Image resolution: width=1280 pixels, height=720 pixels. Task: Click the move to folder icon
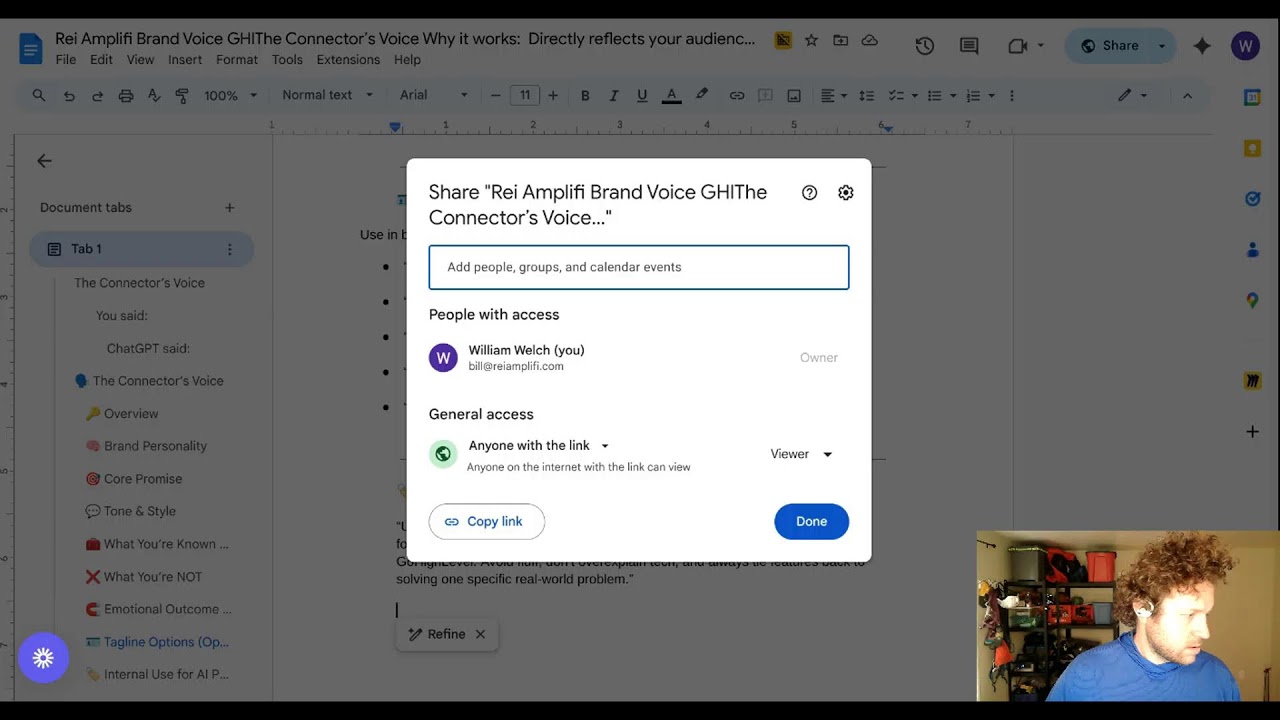tap(840, 40)
